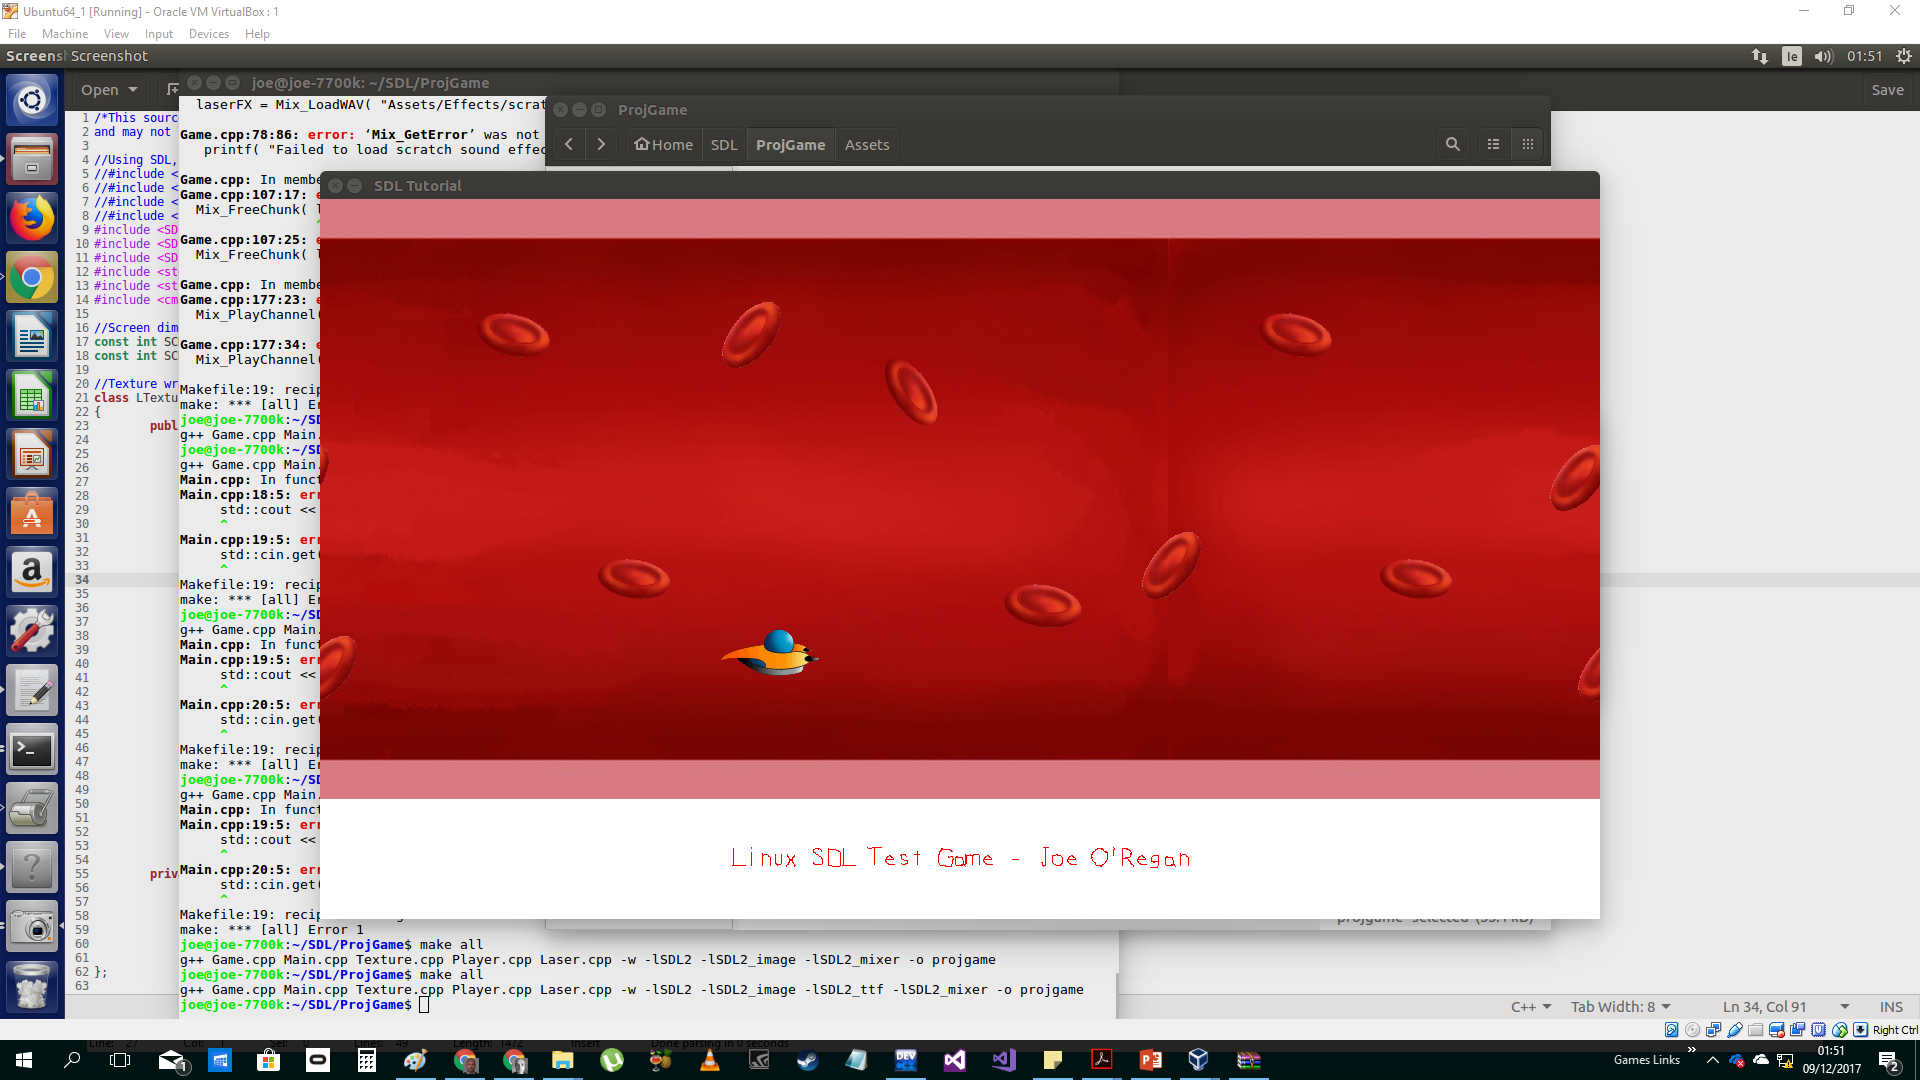The width and height of the screenshot is (1920, 1080).
Task: Switch file manager to grid view
Action: 1527,144
